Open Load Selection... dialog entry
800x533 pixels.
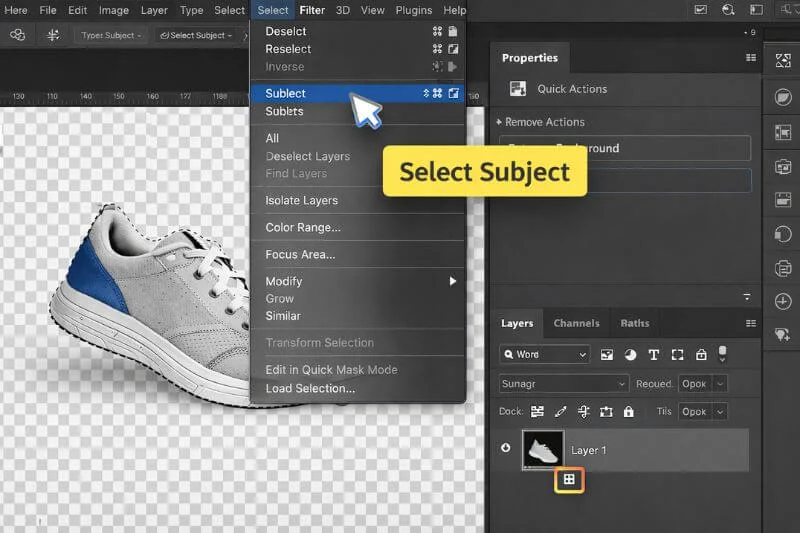coord(358,389)
